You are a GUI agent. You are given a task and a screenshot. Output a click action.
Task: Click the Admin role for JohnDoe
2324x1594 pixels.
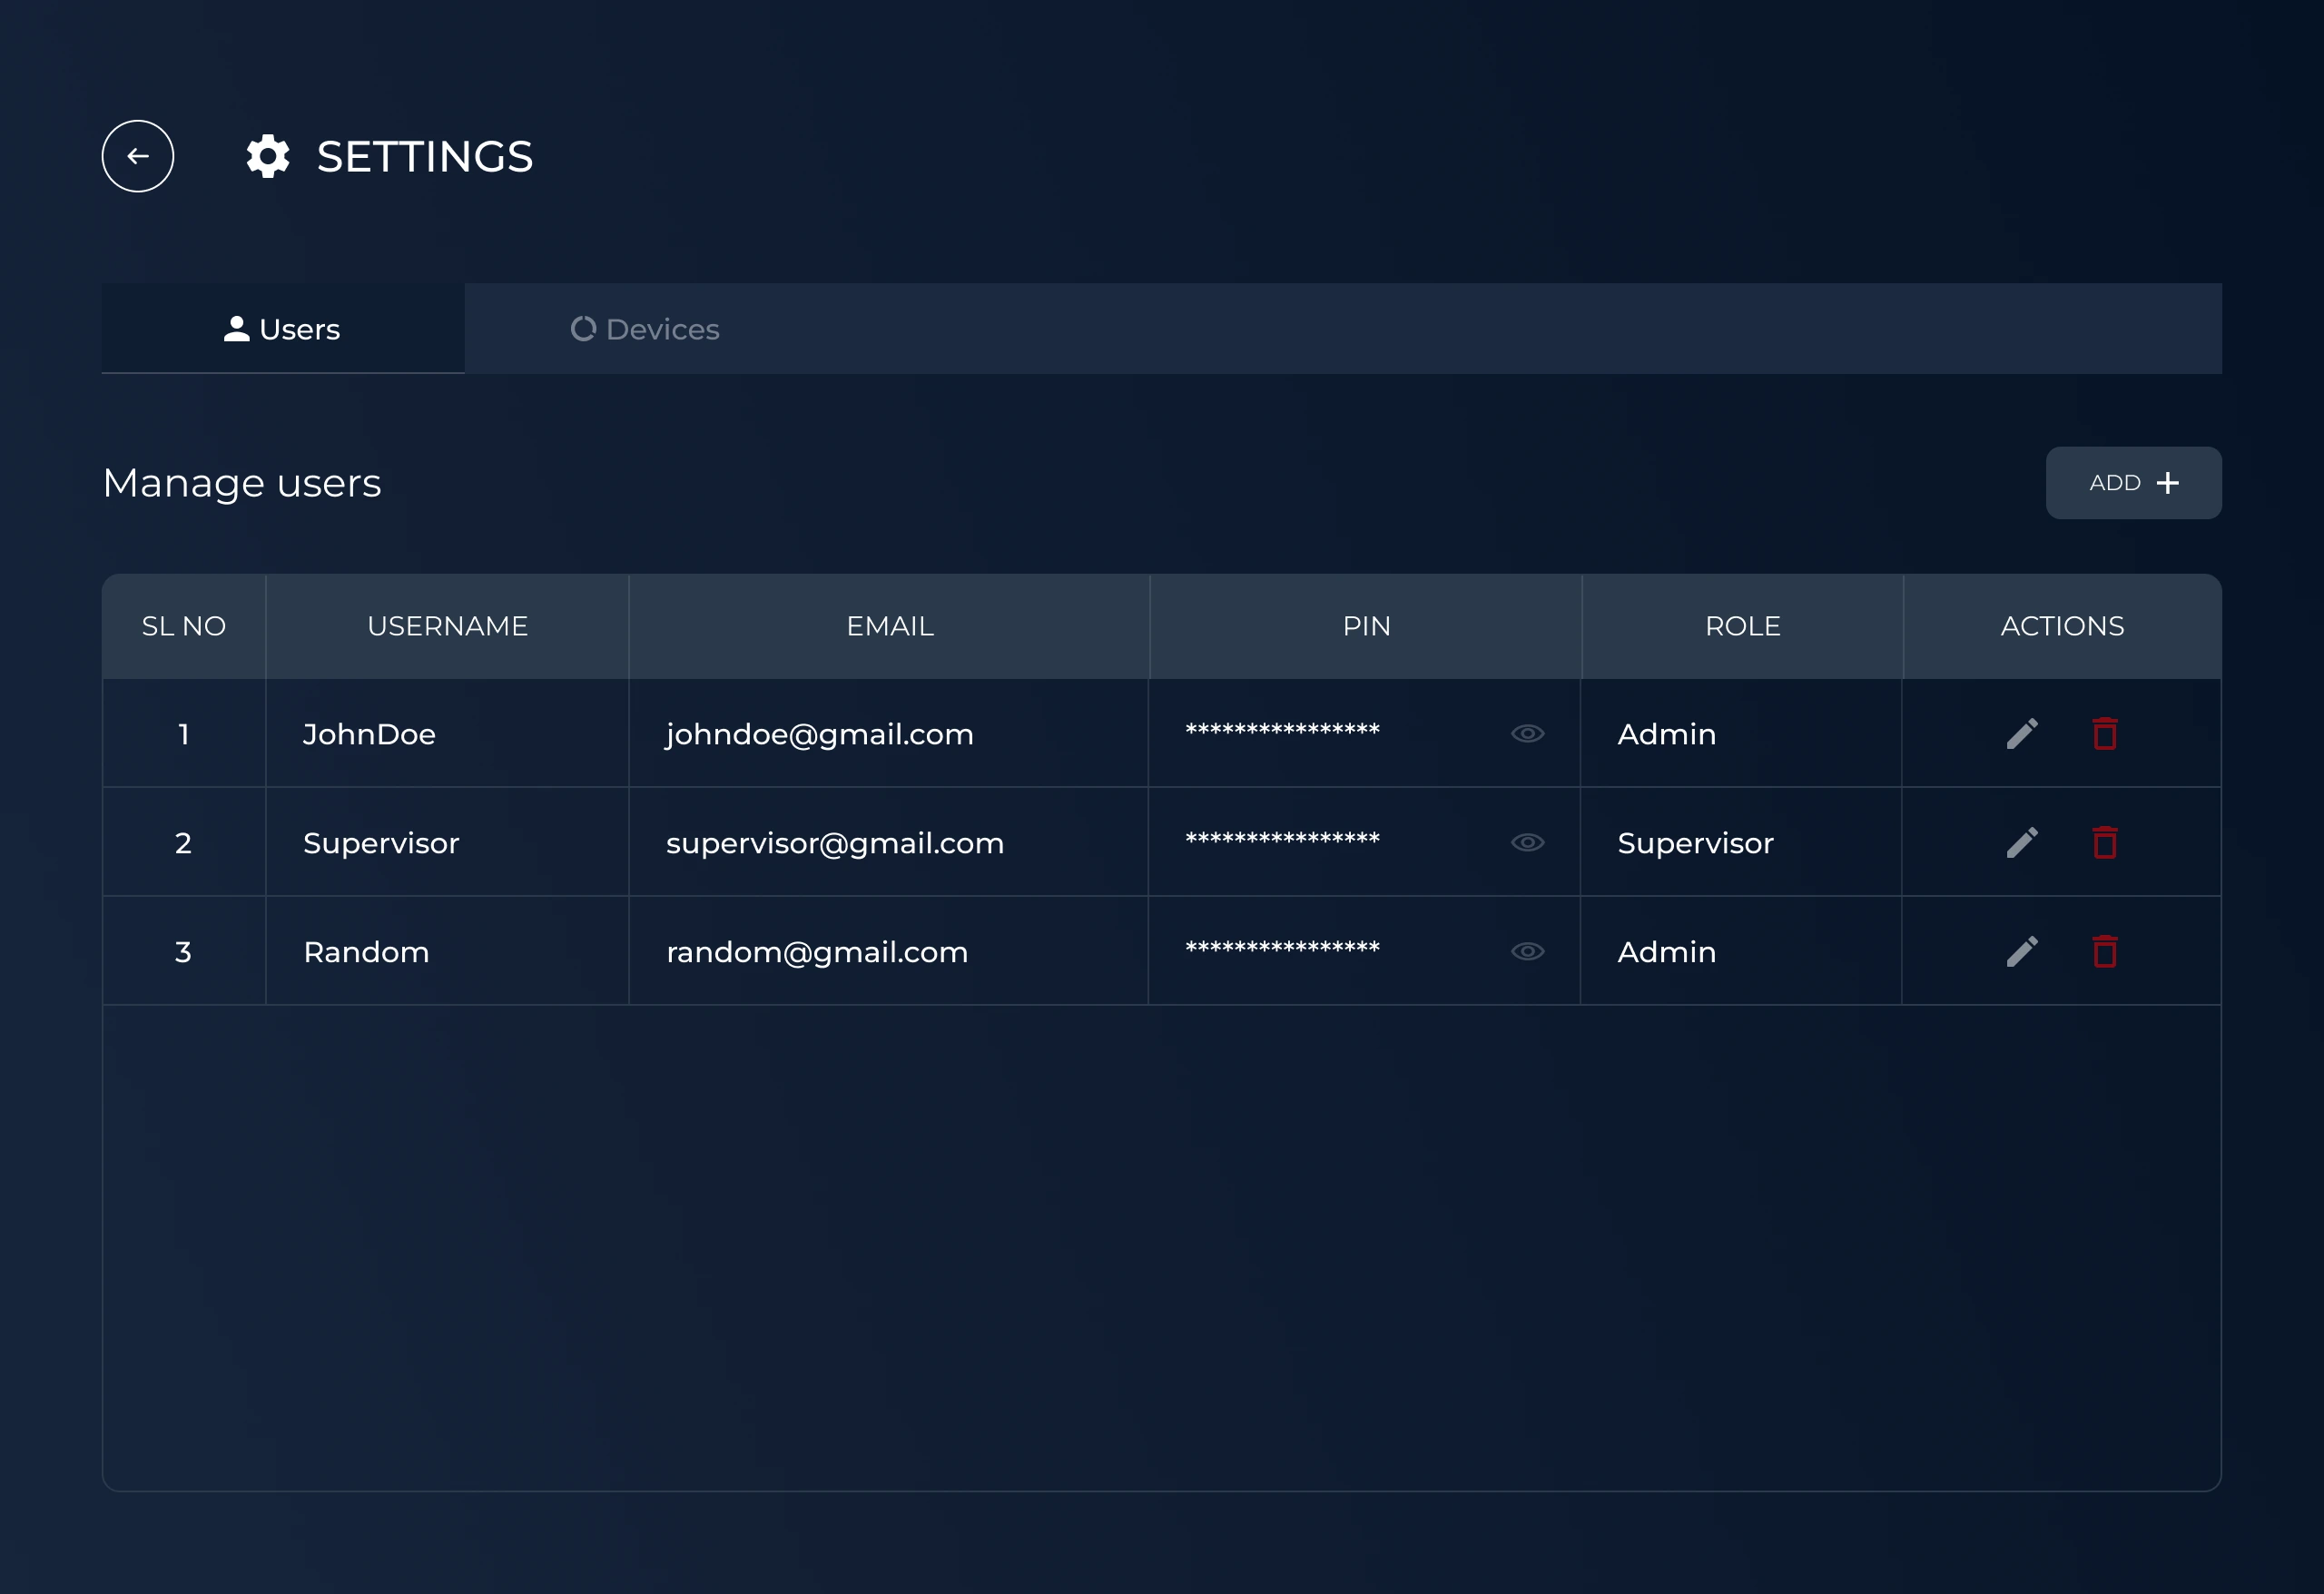tap(1741, 733)
